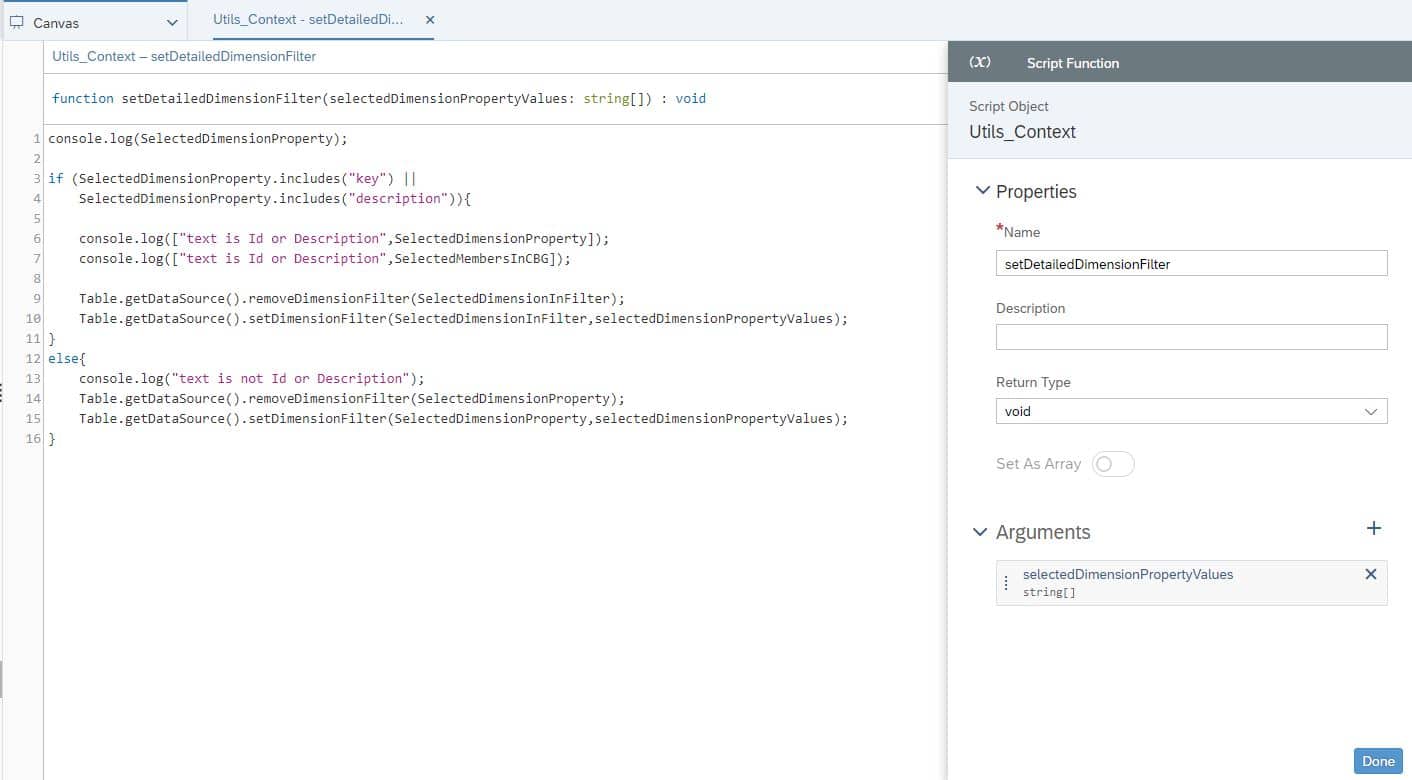Screen dimensions: 1412x780
Task: Click the Utils_Context – setDetailedDimensionFilter breadcrumb header
Action: [185, 56]
